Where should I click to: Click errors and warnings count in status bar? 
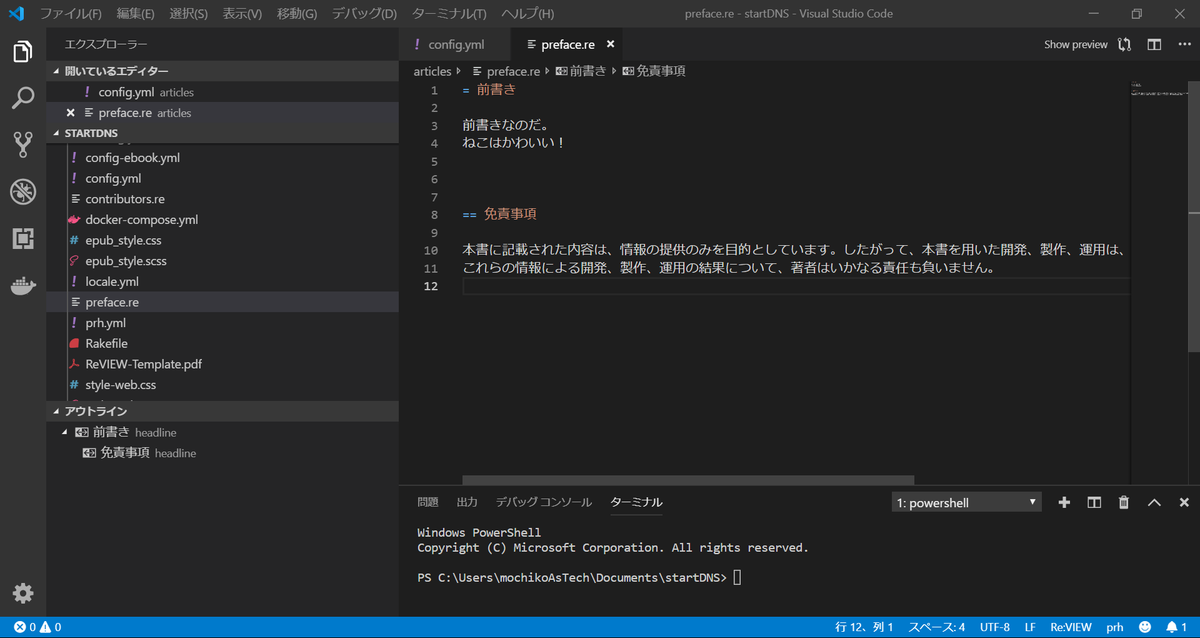coord(37,627)
